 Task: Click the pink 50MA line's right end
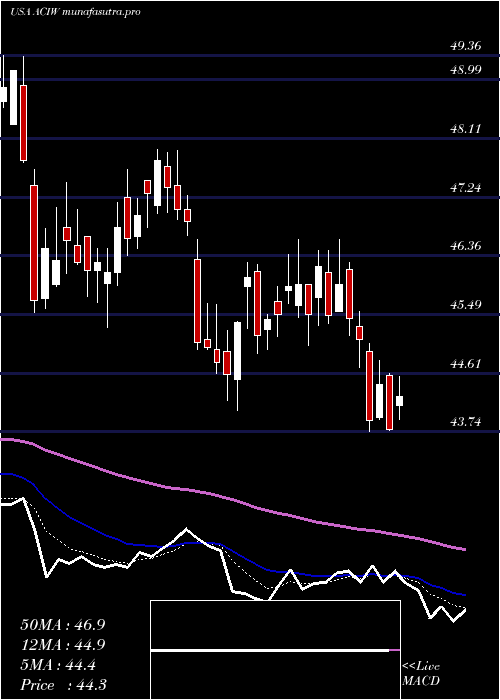point(464,550)
